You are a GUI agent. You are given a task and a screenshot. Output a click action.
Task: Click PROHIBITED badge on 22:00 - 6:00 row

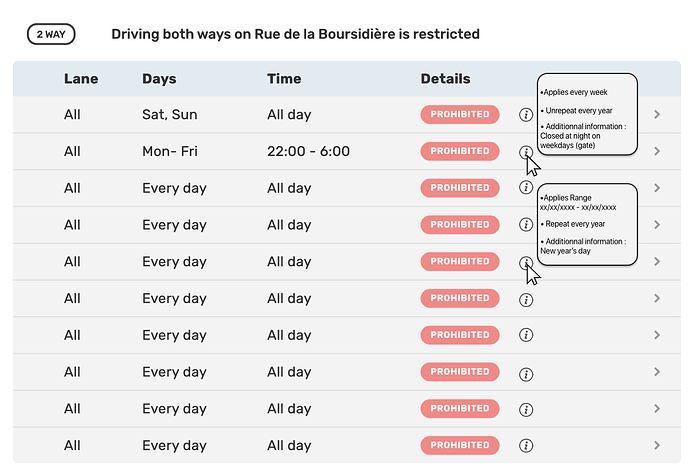(x=460, y=151)
